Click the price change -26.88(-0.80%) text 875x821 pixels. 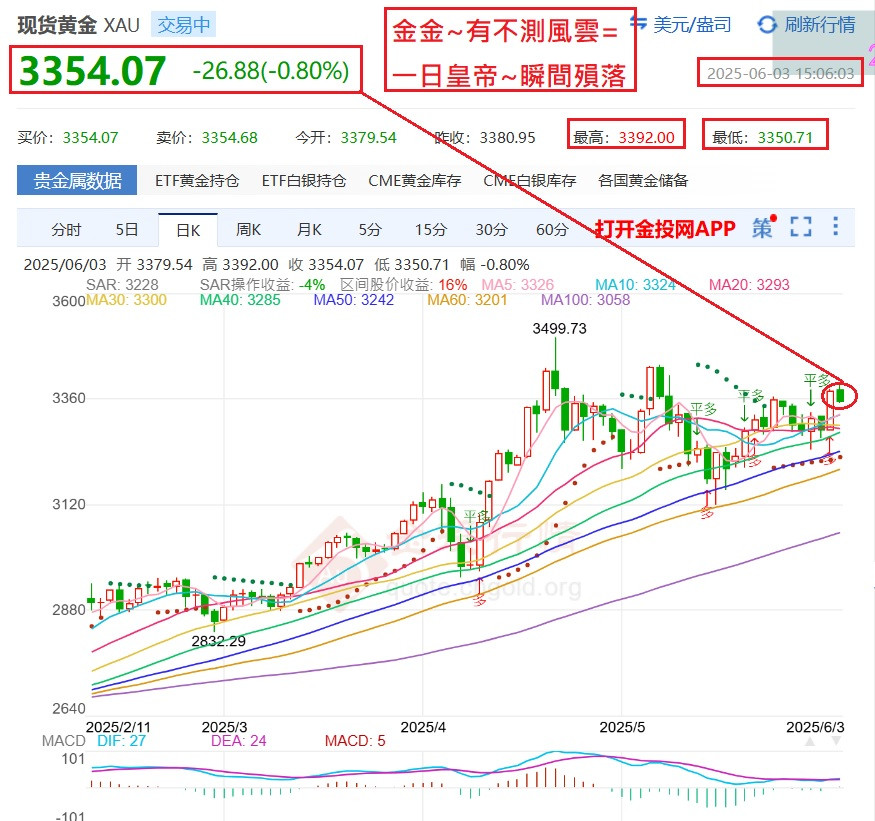(271, 71)
